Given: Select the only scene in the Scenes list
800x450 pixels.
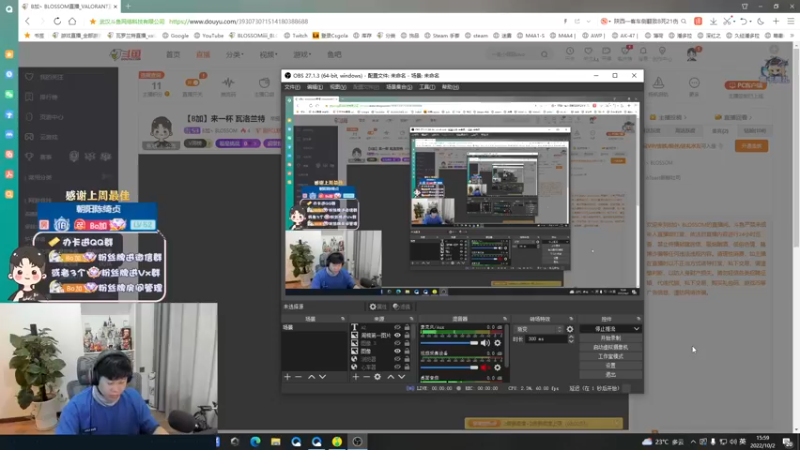Looking at the screenshot, I should tap(314, 328).
